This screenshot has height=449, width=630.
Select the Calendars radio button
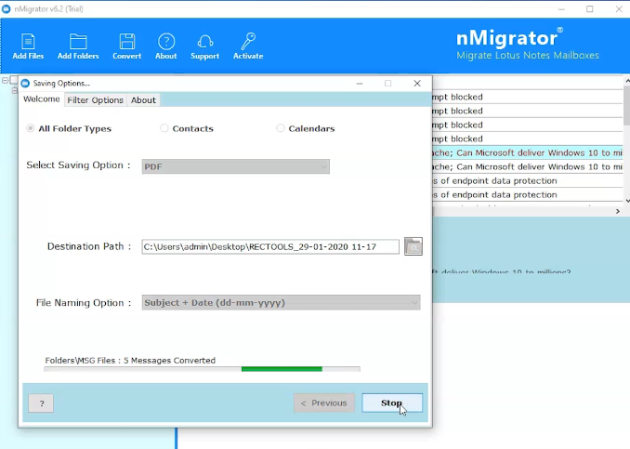click(281, 128)
